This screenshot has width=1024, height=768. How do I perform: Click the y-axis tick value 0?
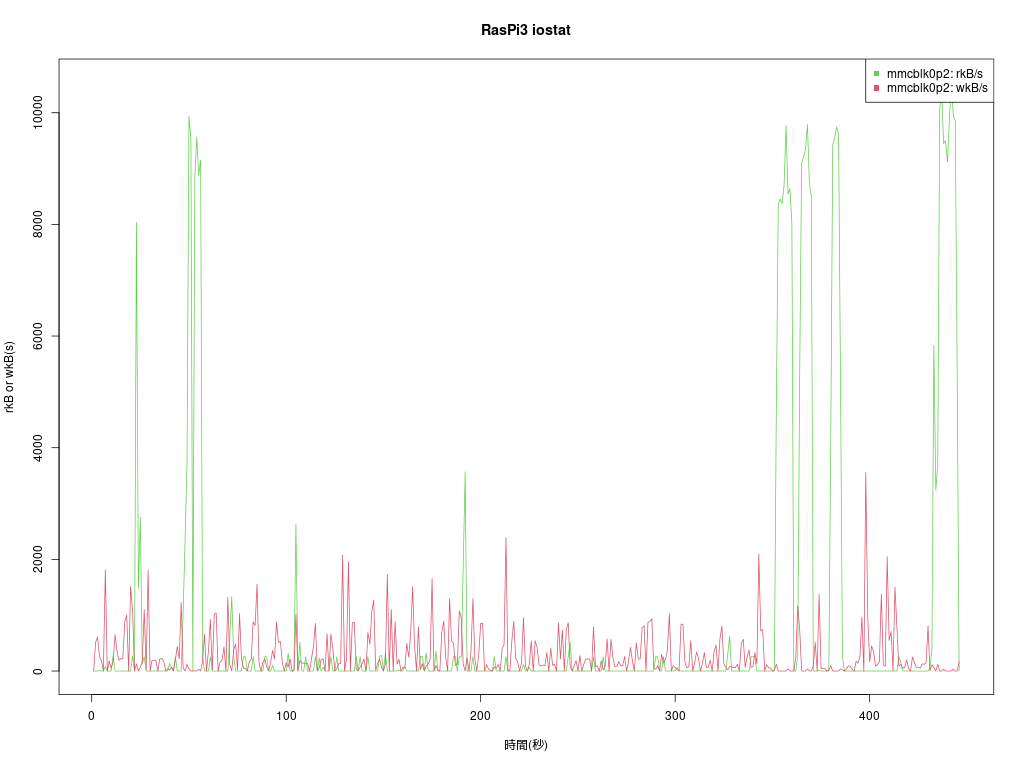click(37, 671)
